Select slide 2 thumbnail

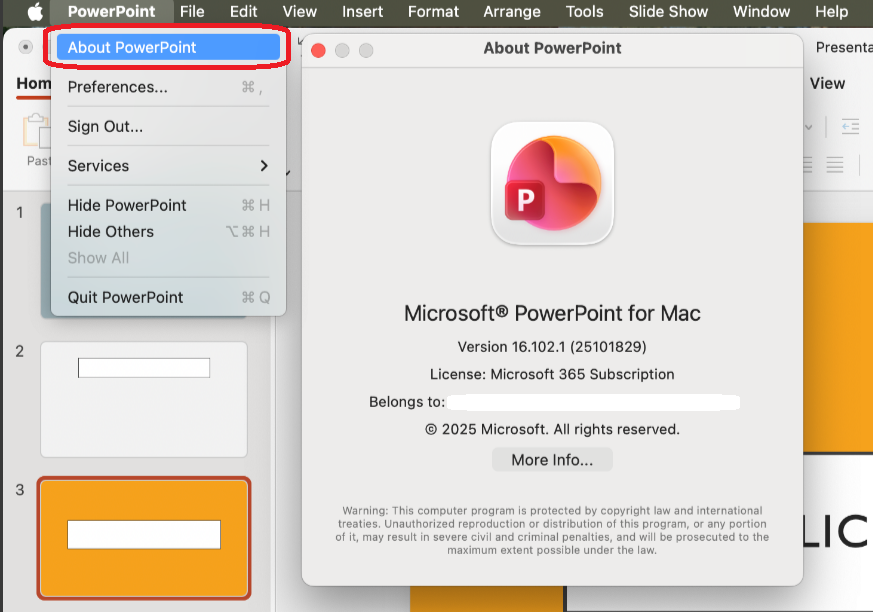tap(144, 399)
